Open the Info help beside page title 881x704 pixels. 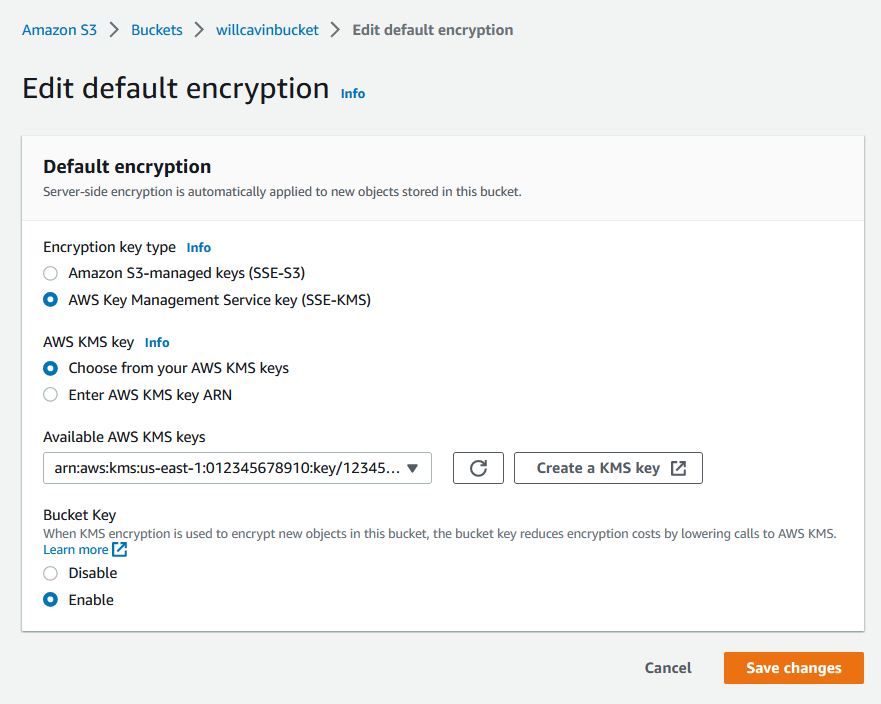click(352, 93)
